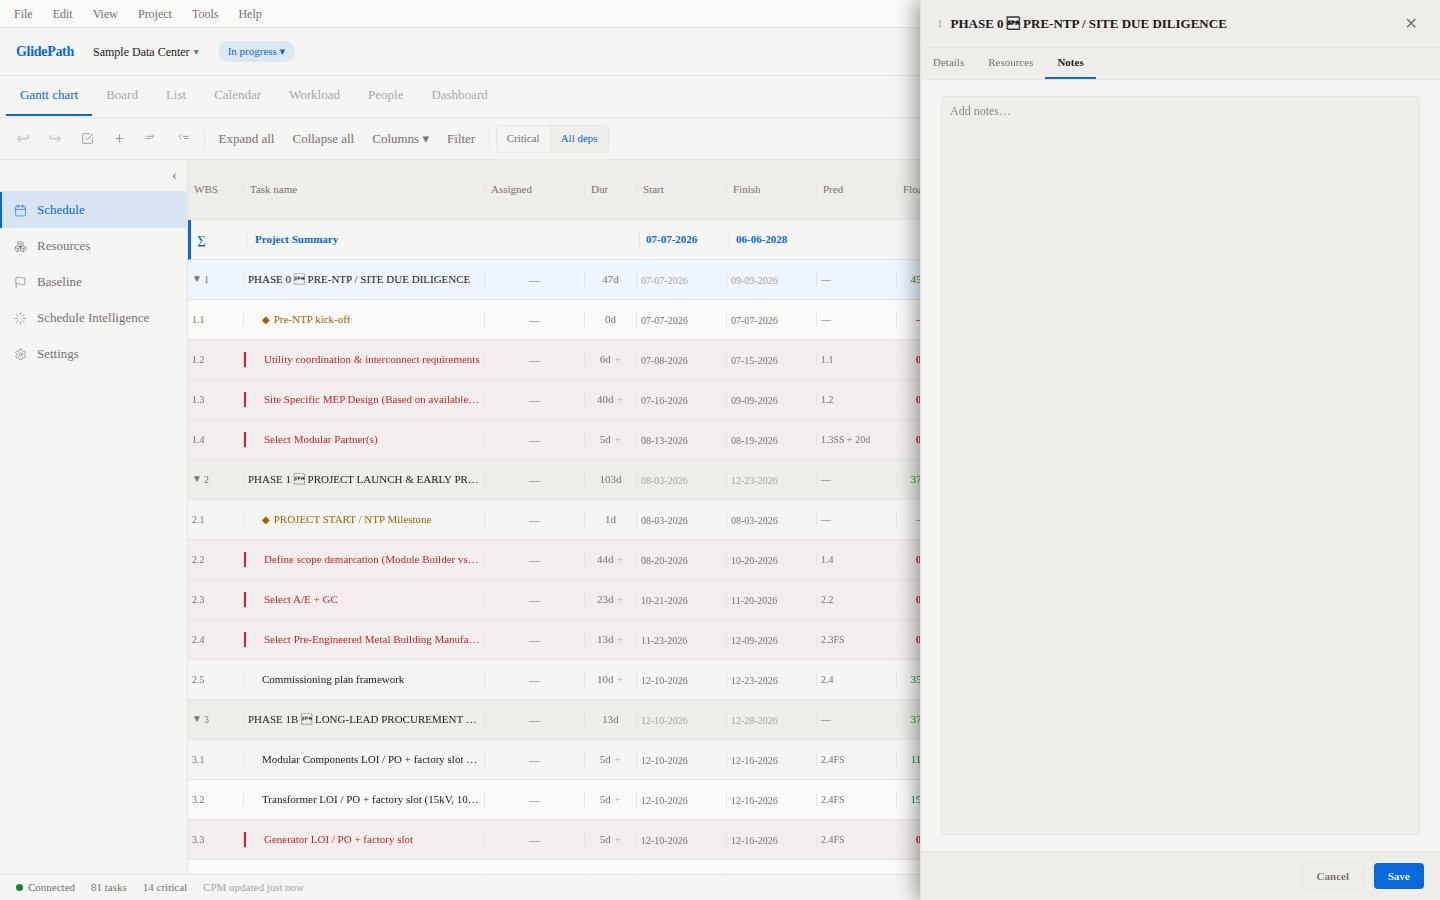Click Collapse all
The height and width of the screenshot is (900, 1440).
[x=323, y=139]
